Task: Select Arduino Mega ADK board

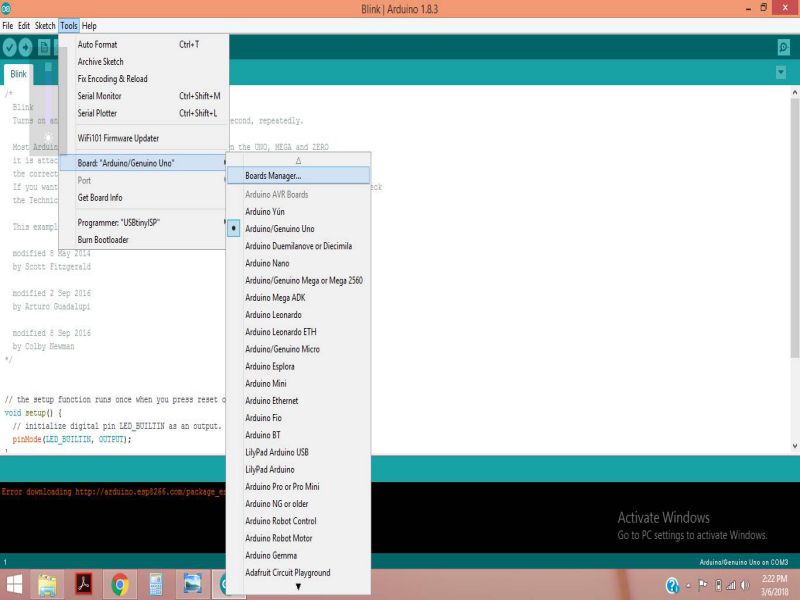Action: [x=298, y=297]
